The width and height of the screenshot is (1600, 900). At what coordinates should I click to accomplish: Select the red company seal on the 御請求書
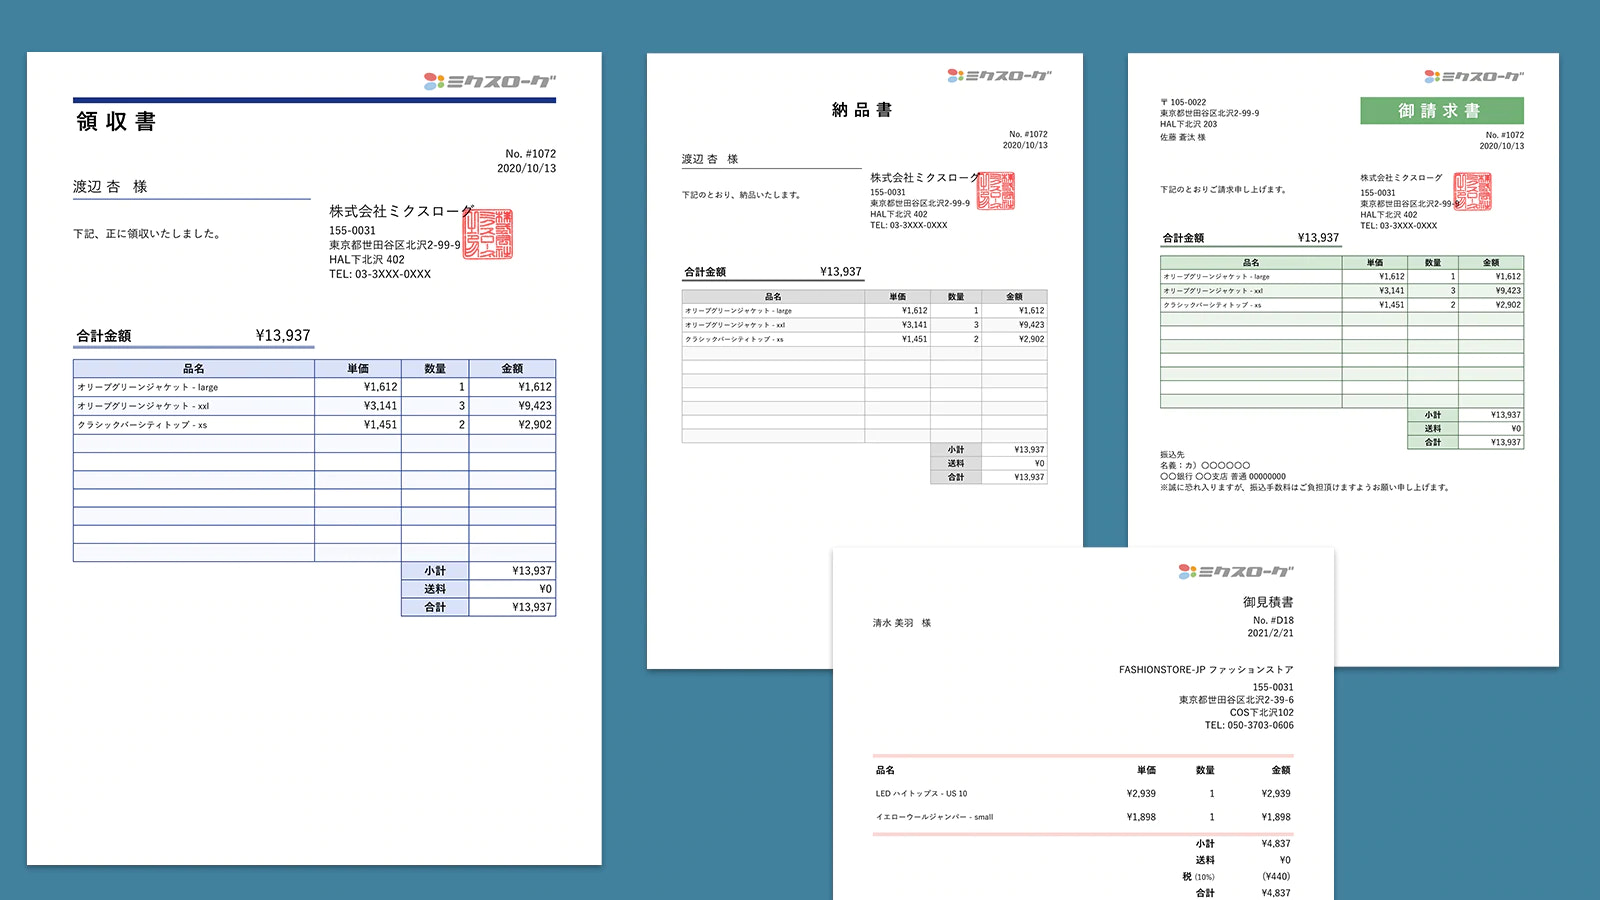[1473, 191]
